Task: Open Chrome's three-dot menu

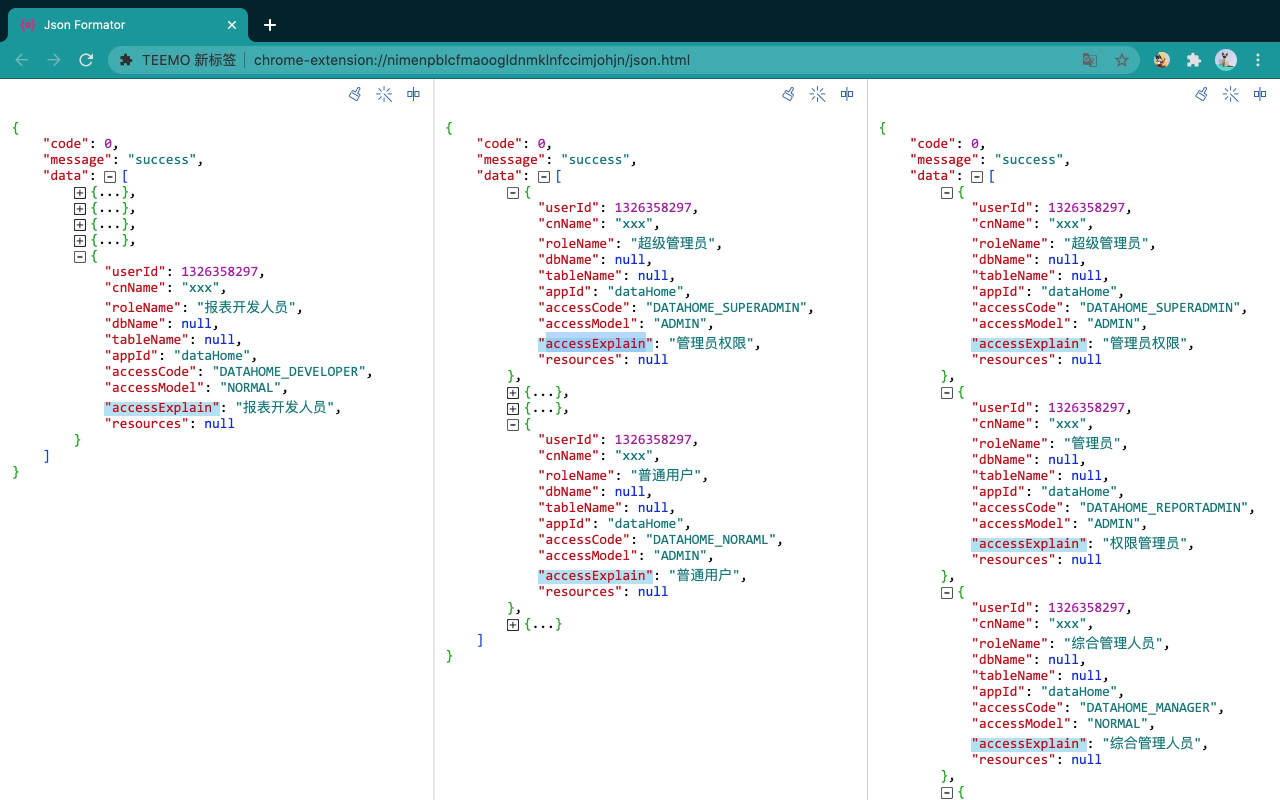Action: (x=1258, y=60)
